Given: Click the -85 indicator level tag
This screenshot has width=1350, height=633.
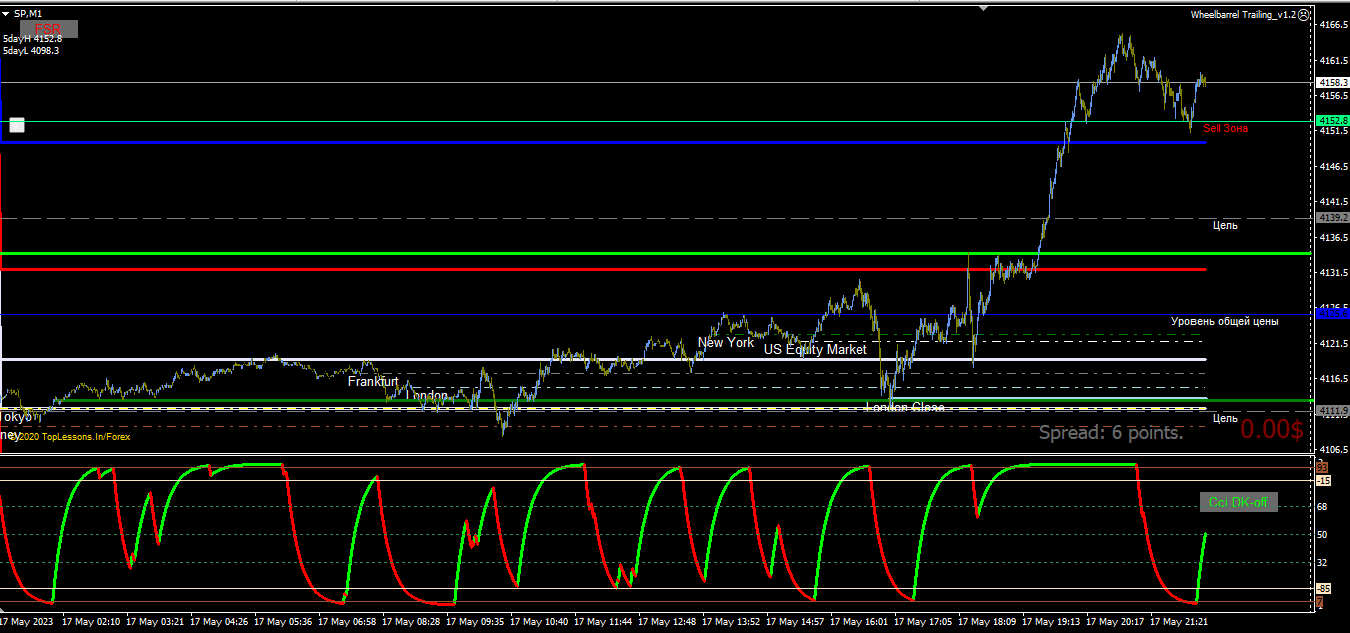Looking at the screenshot, I should pyautogui.click(x=1323, y=589).
